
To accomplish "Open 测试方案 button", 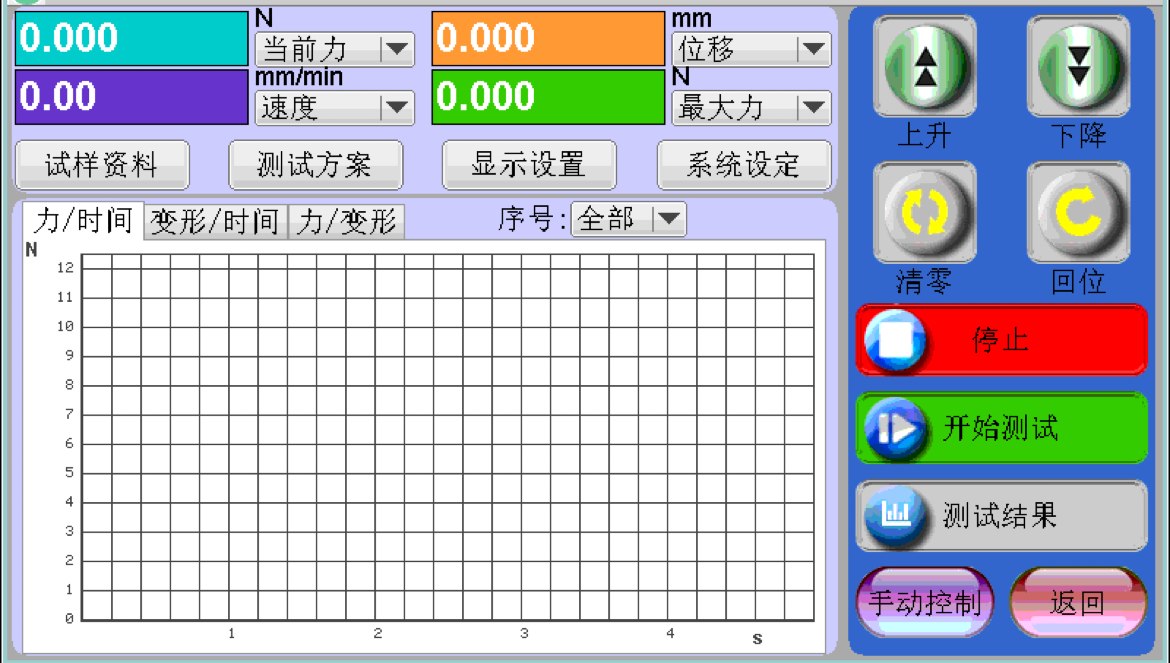I will pyautogui.click(x=316, y=165).
